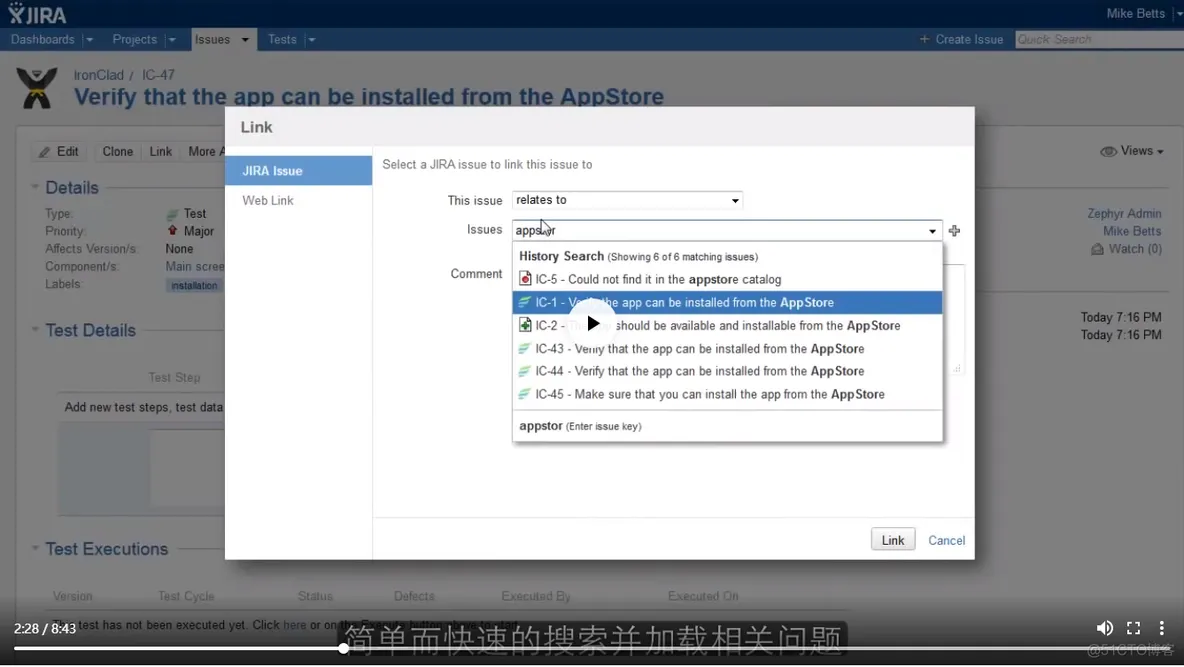Select the Web Link tab
Screen dimensions: 1184x667
268,200
